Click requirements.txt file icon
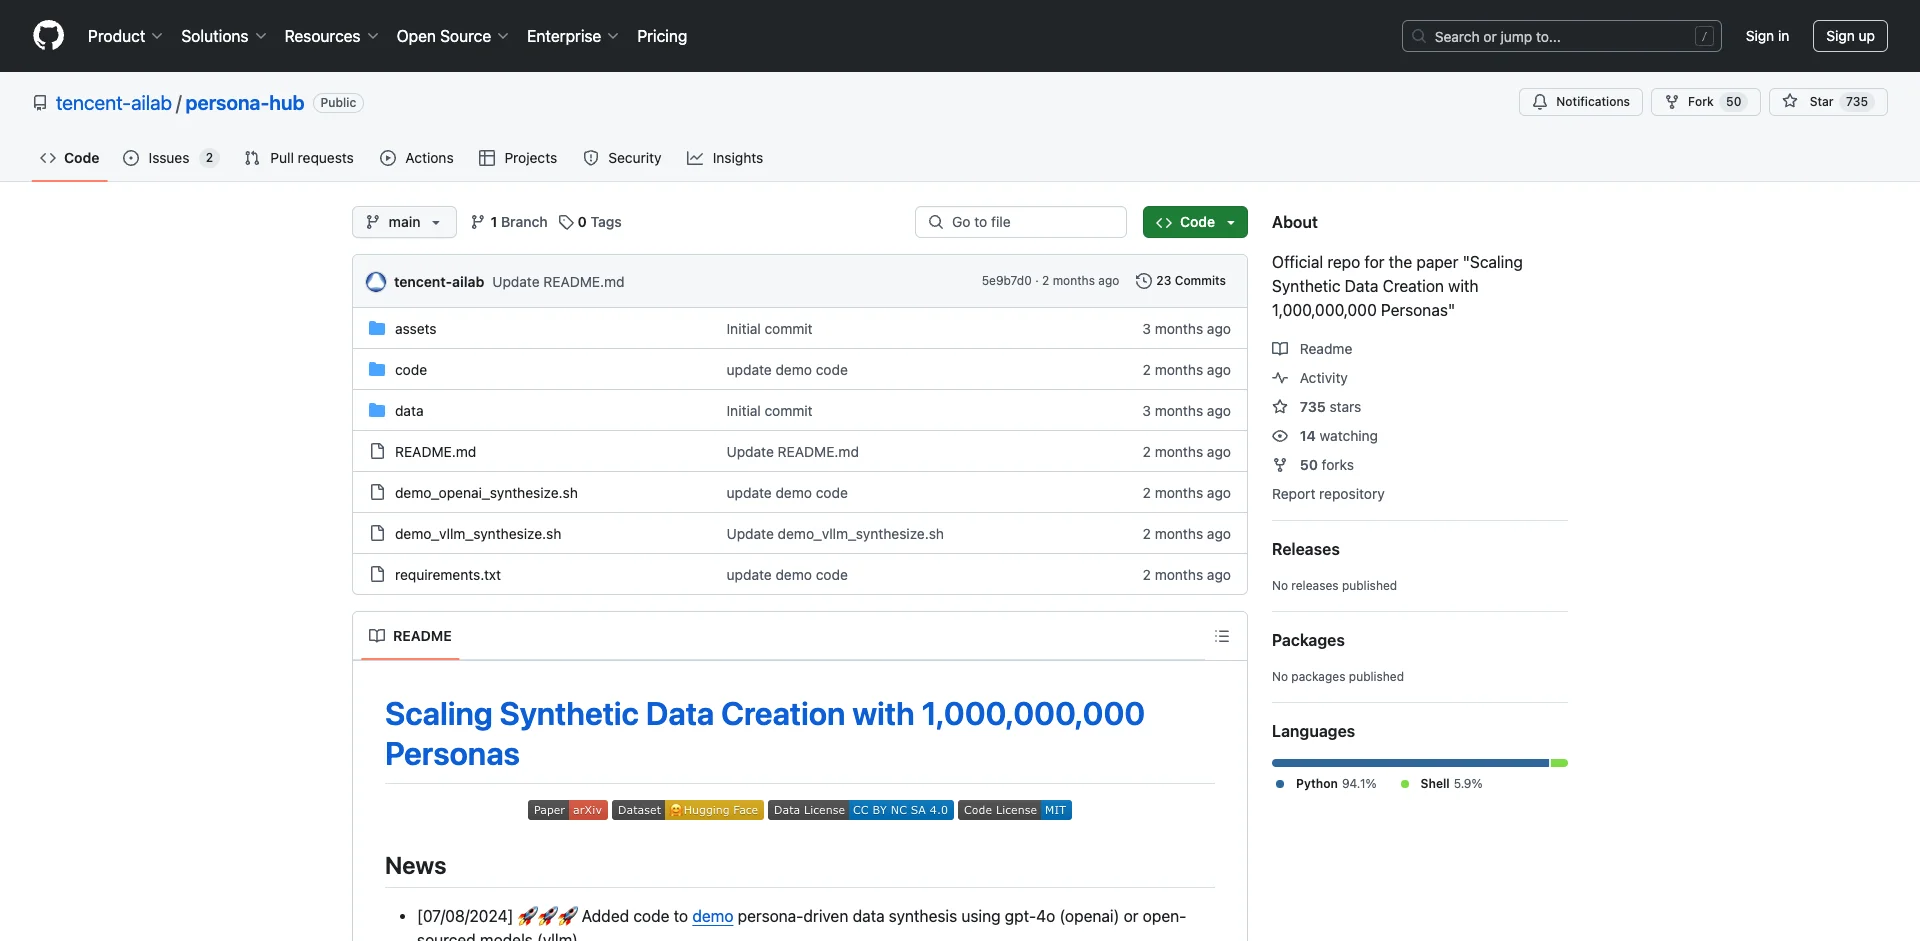This screenshot has width=1920, height=941. 377,574
